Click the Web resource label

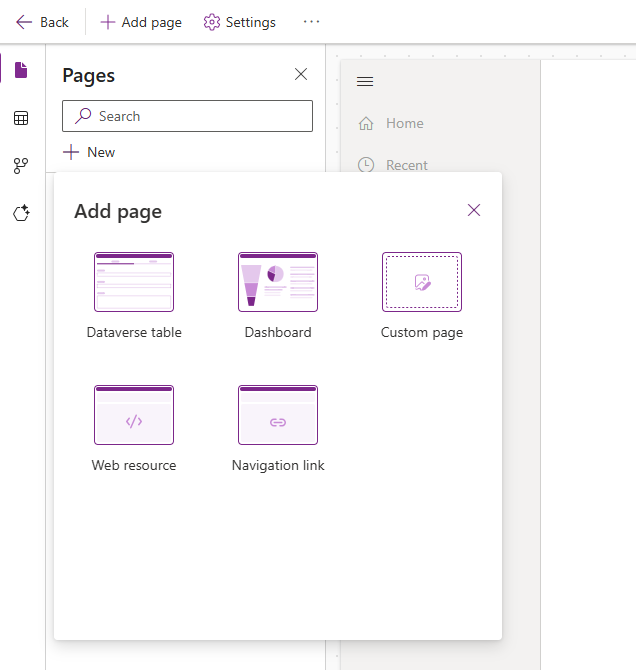134,465
